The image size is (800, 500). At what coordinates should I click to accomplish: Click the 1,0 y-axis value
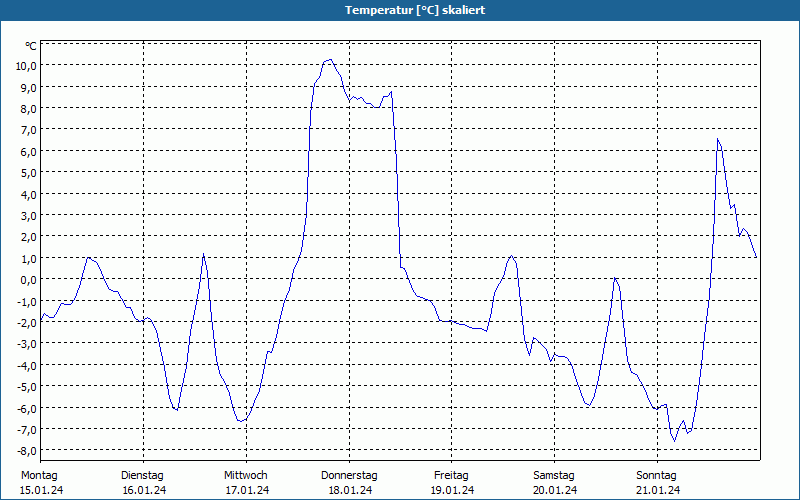tap(29, 259)
